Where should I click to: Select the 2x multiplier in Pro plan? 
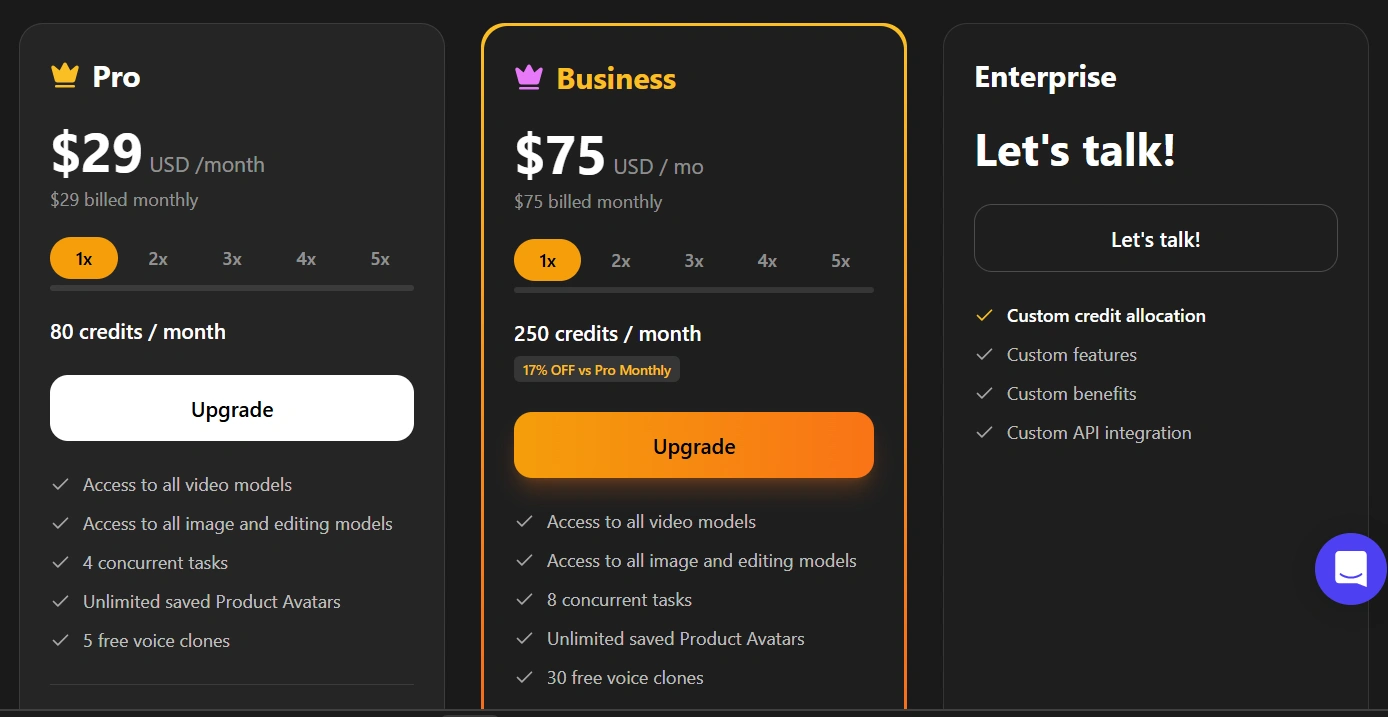click(158, 259)
